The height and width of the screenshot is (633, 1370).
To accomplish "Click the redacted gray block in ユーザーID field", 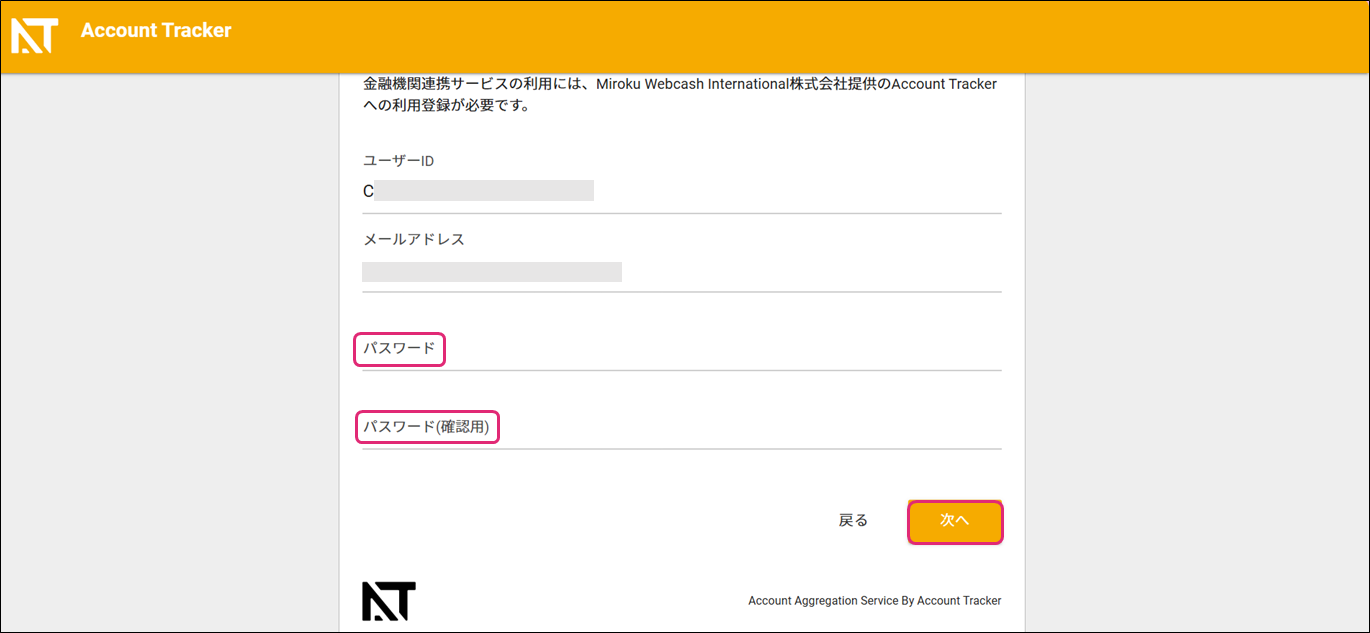I will pyautogui.click(x=484, y=191).
